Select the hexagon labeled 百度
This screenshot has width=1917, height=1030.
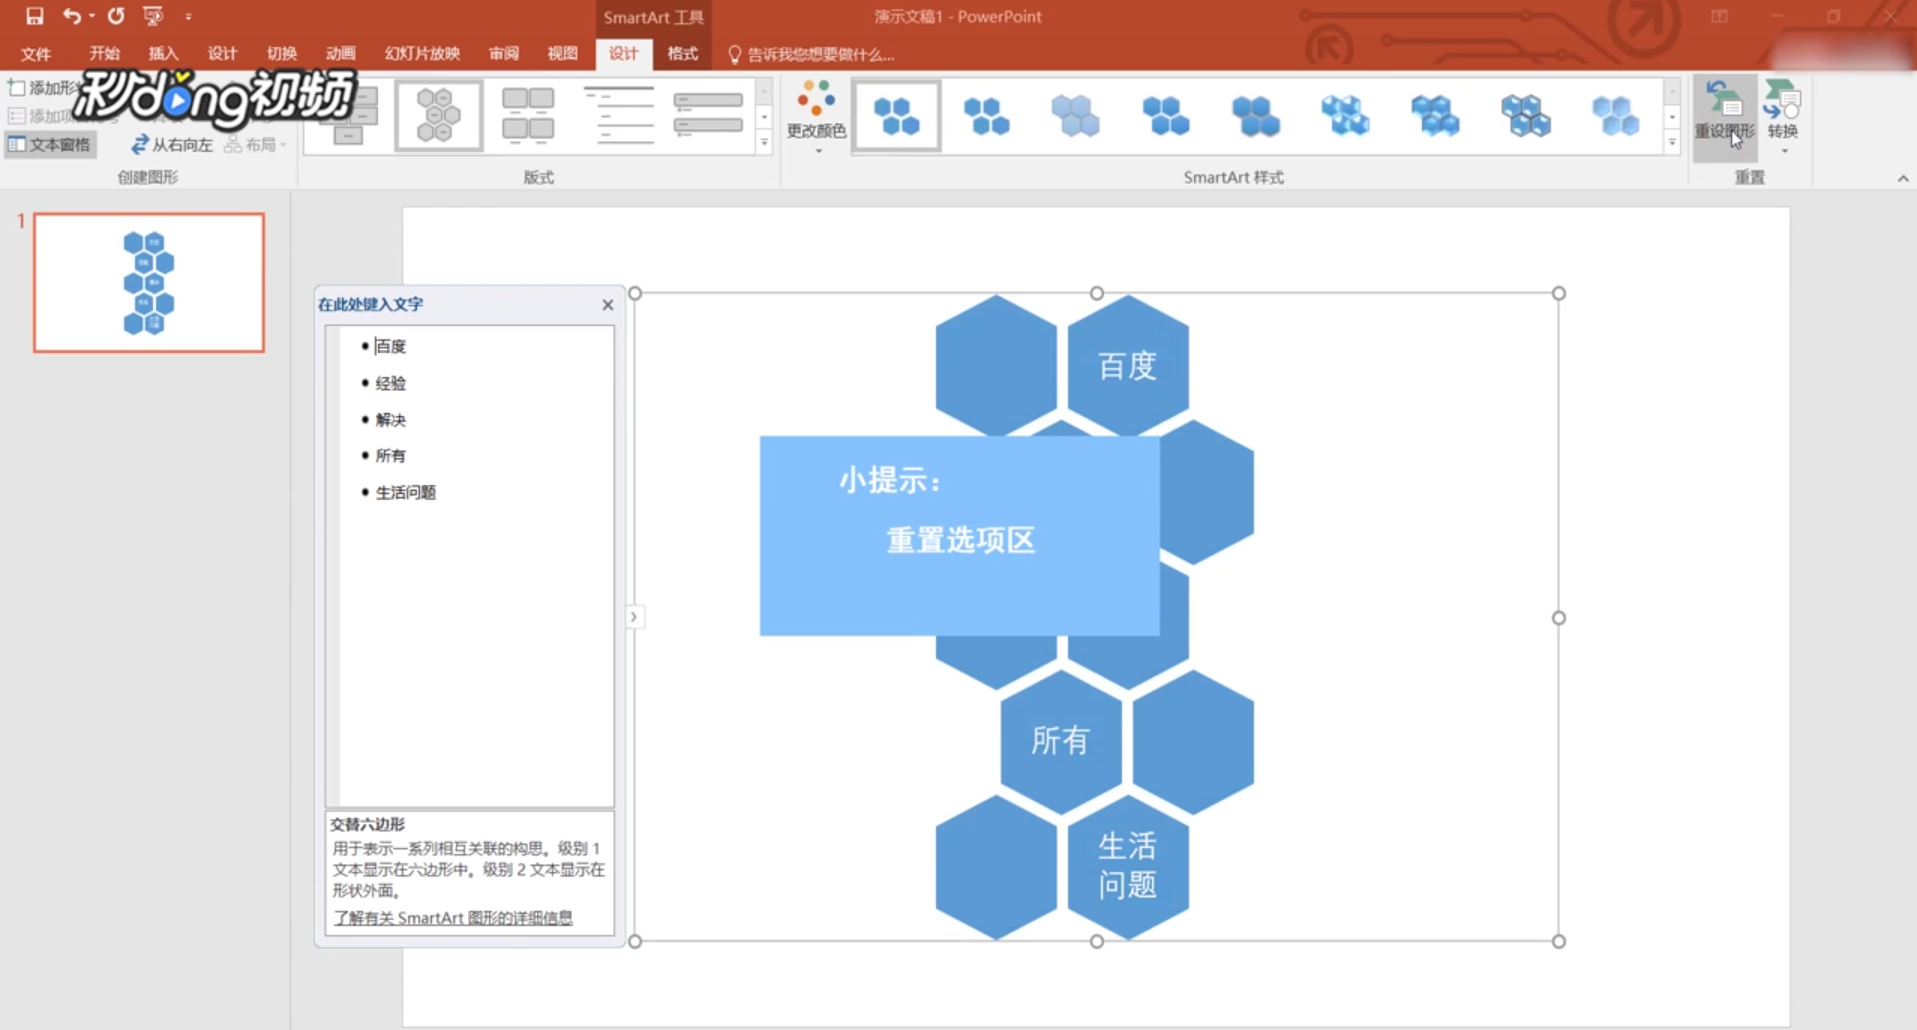pos(1128,366)
